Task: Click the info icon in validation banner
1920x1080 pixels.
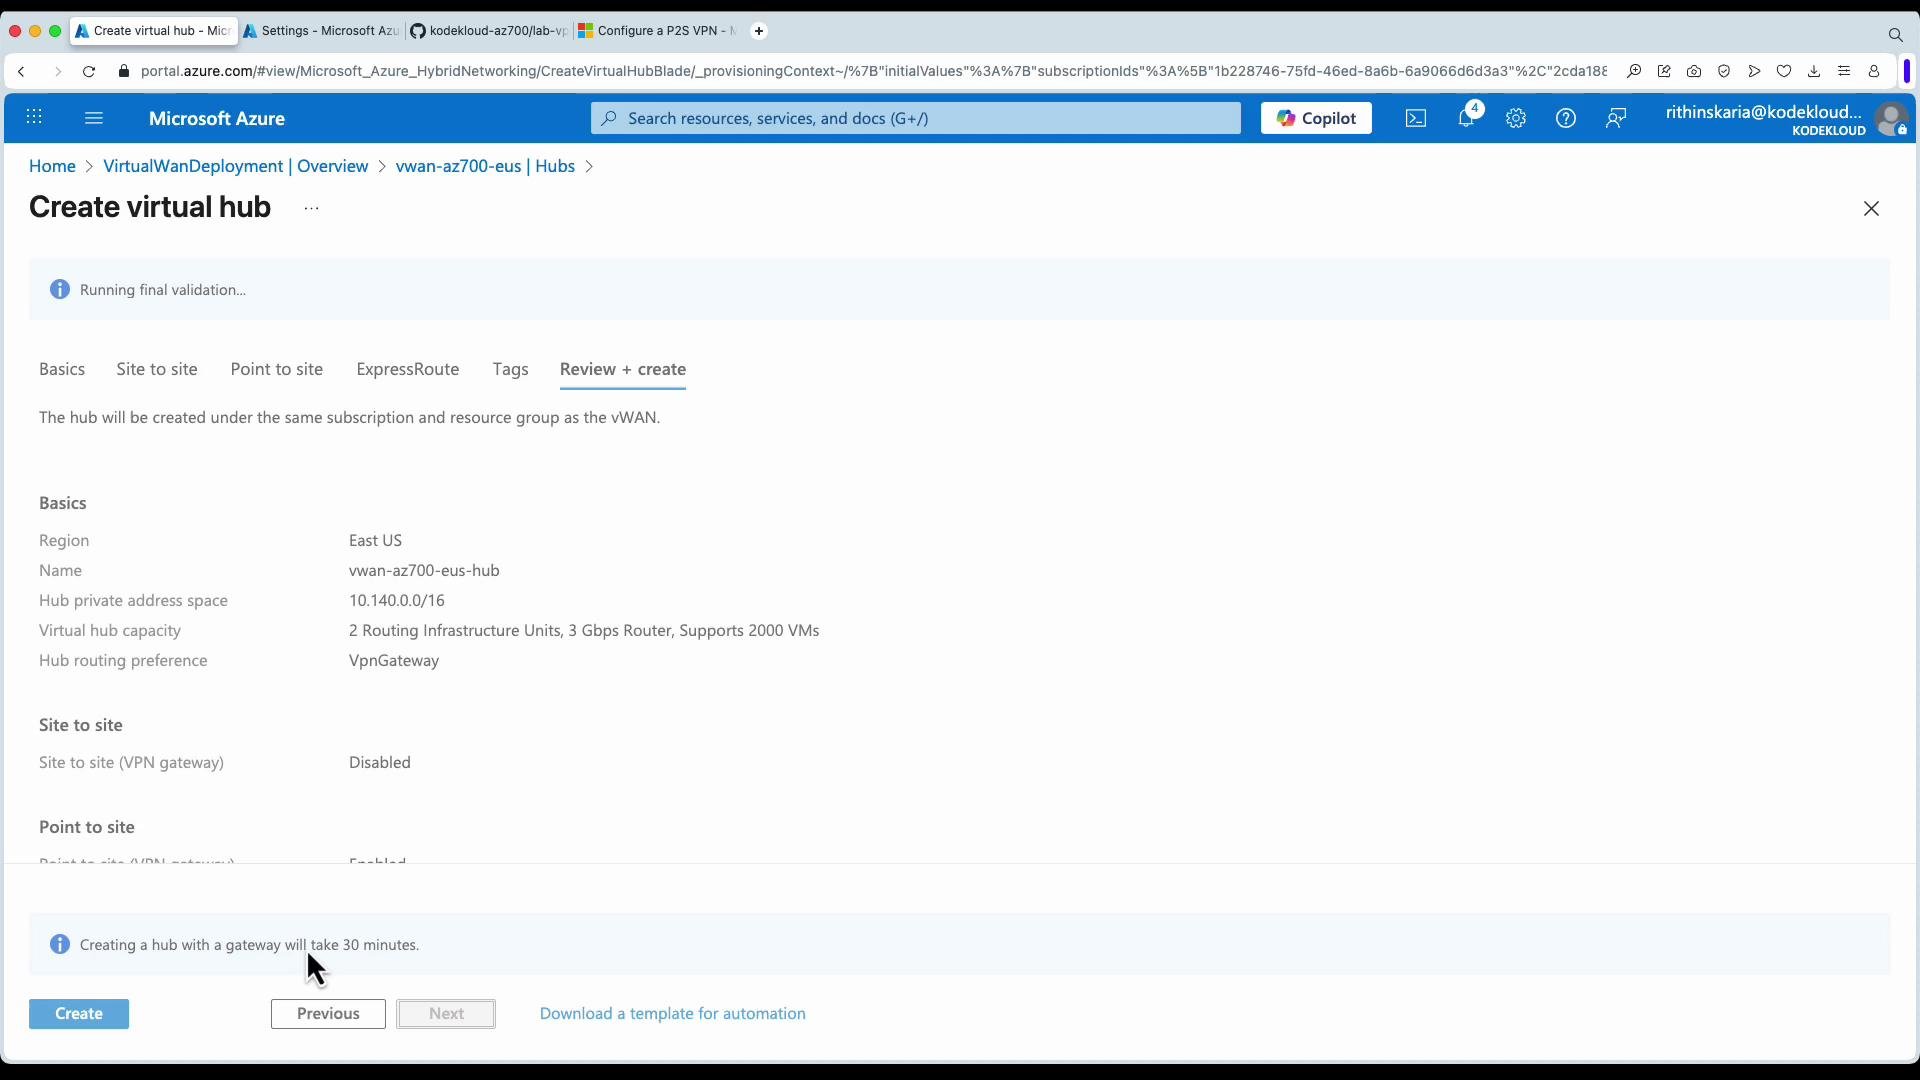Action: [60, 289]
